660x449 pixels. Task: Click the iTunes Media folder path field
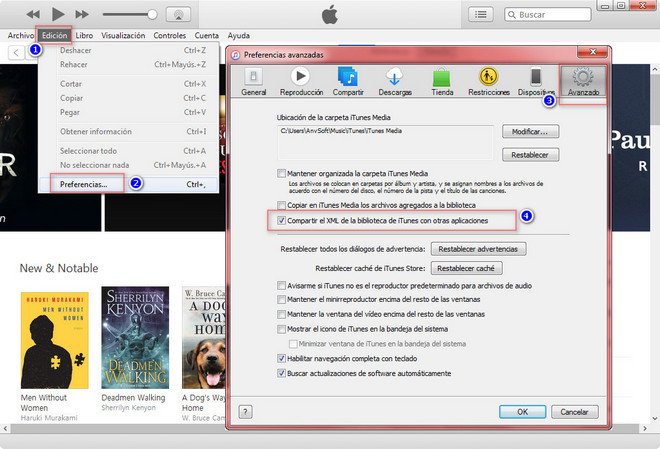click(x=385, y=142)
